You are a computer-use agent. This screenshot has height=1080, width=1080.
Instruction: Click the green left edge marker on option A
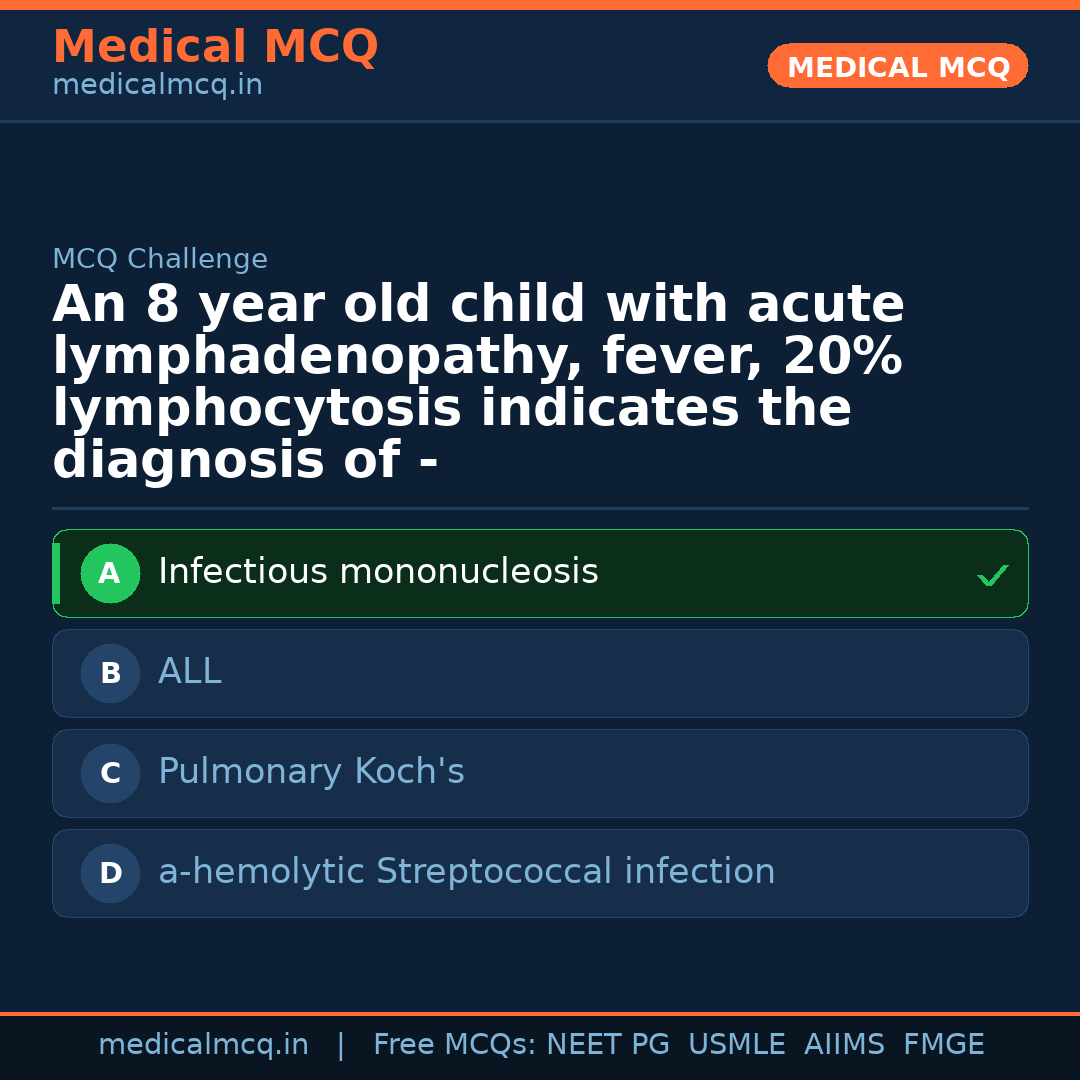[55, 573]
